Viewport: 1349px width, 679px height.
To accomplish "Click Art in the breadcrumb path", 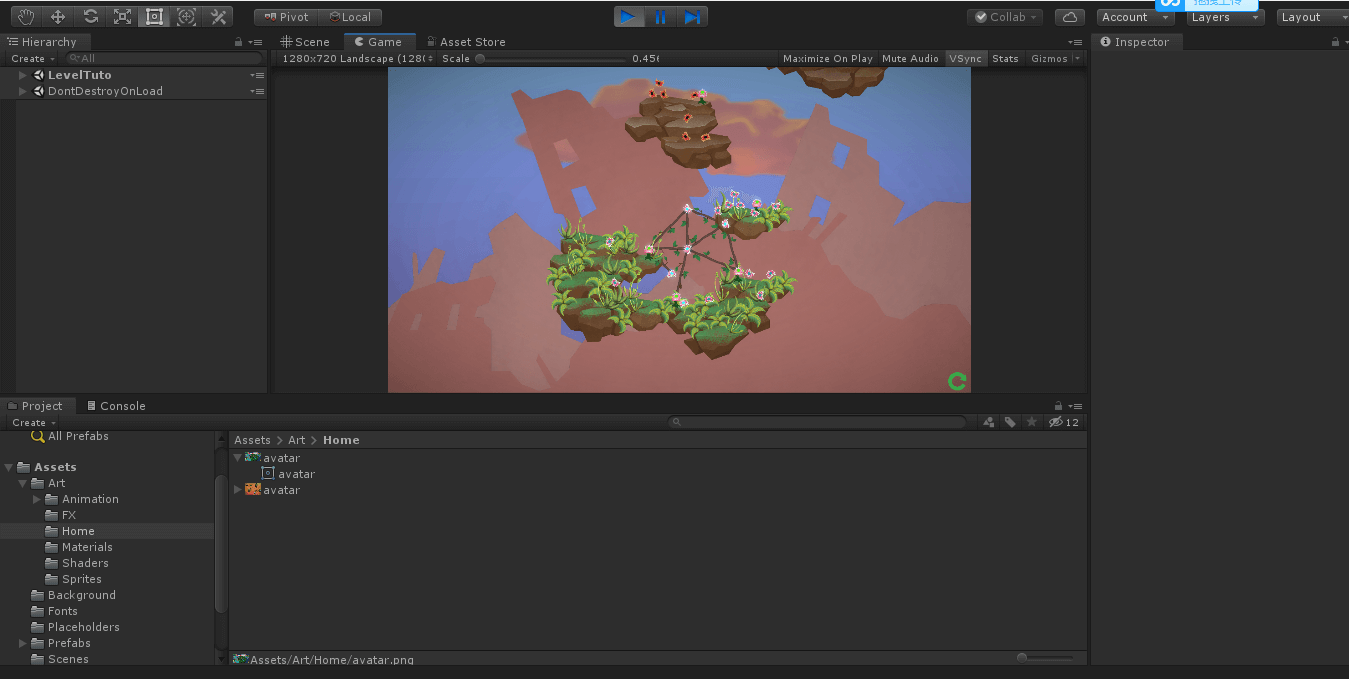I will click(297, 440).
